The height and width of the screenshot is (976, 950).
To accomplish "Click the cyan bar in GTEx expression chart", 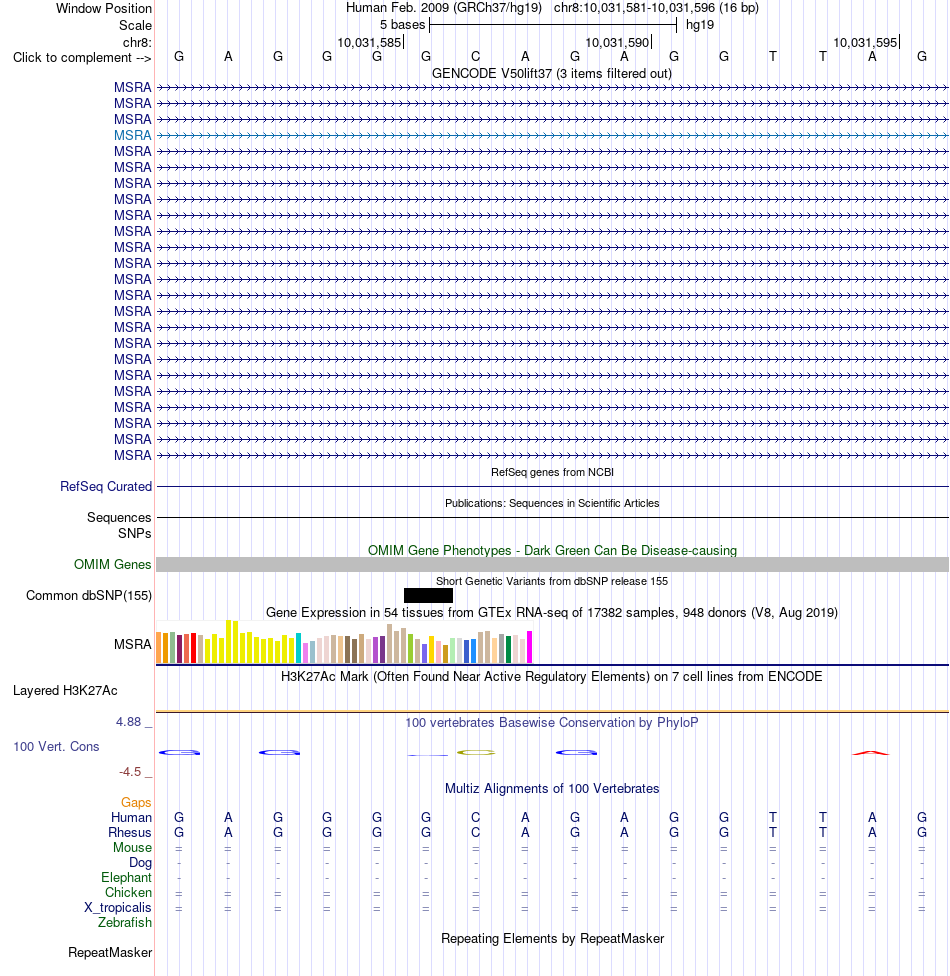I will pyautogui.click(x=298, y=648).
